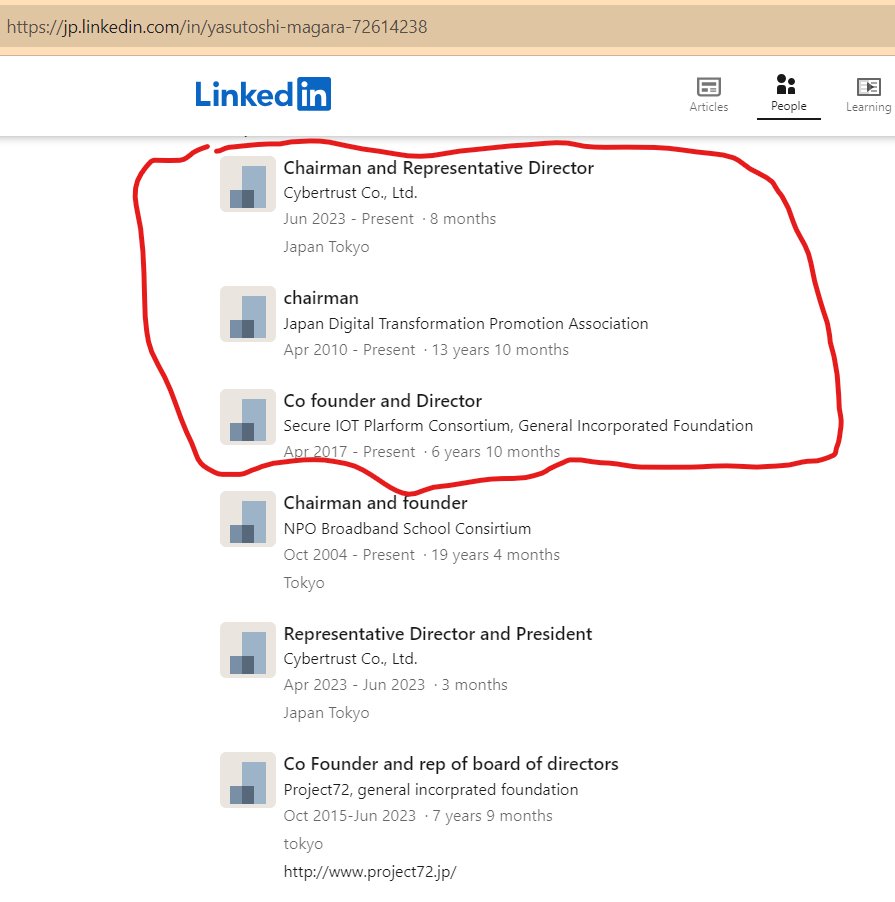Viewport: 895px width, 902px height.
Task: Click 'Co founder and Director' title
Action: [x=383, y=400]
